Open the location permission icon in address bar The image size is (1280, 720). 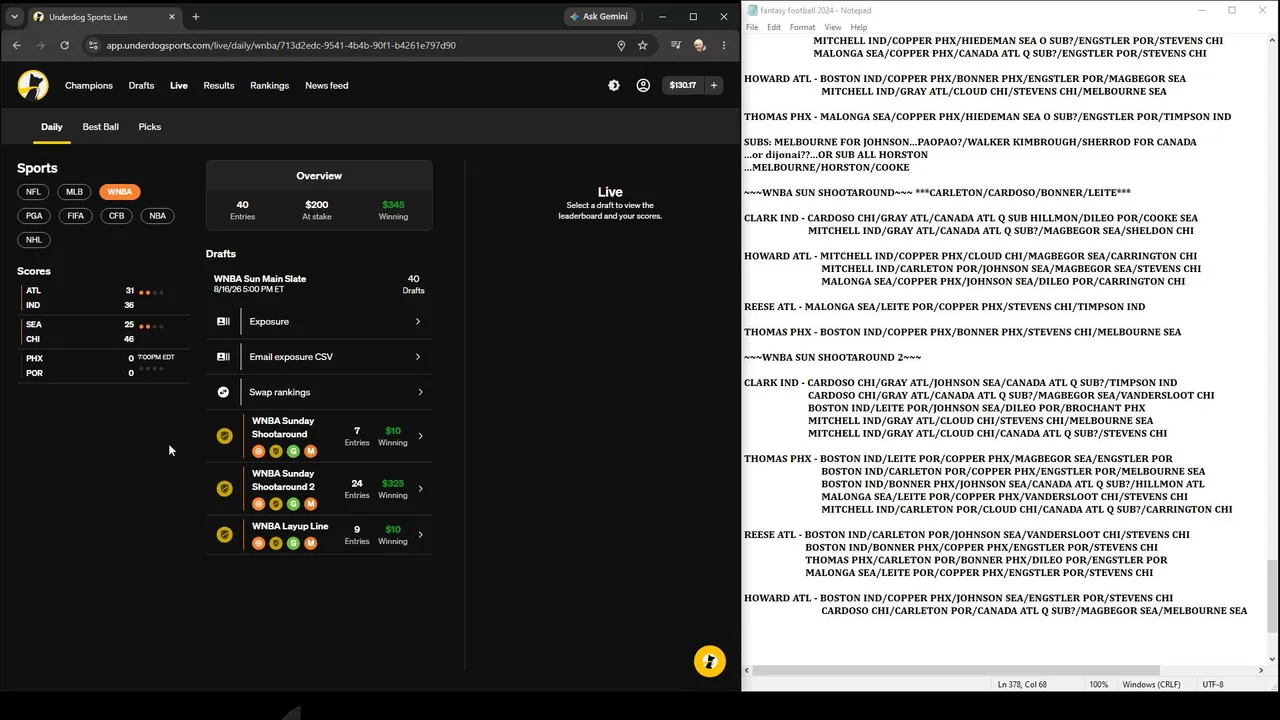click(x=621, y=45)
